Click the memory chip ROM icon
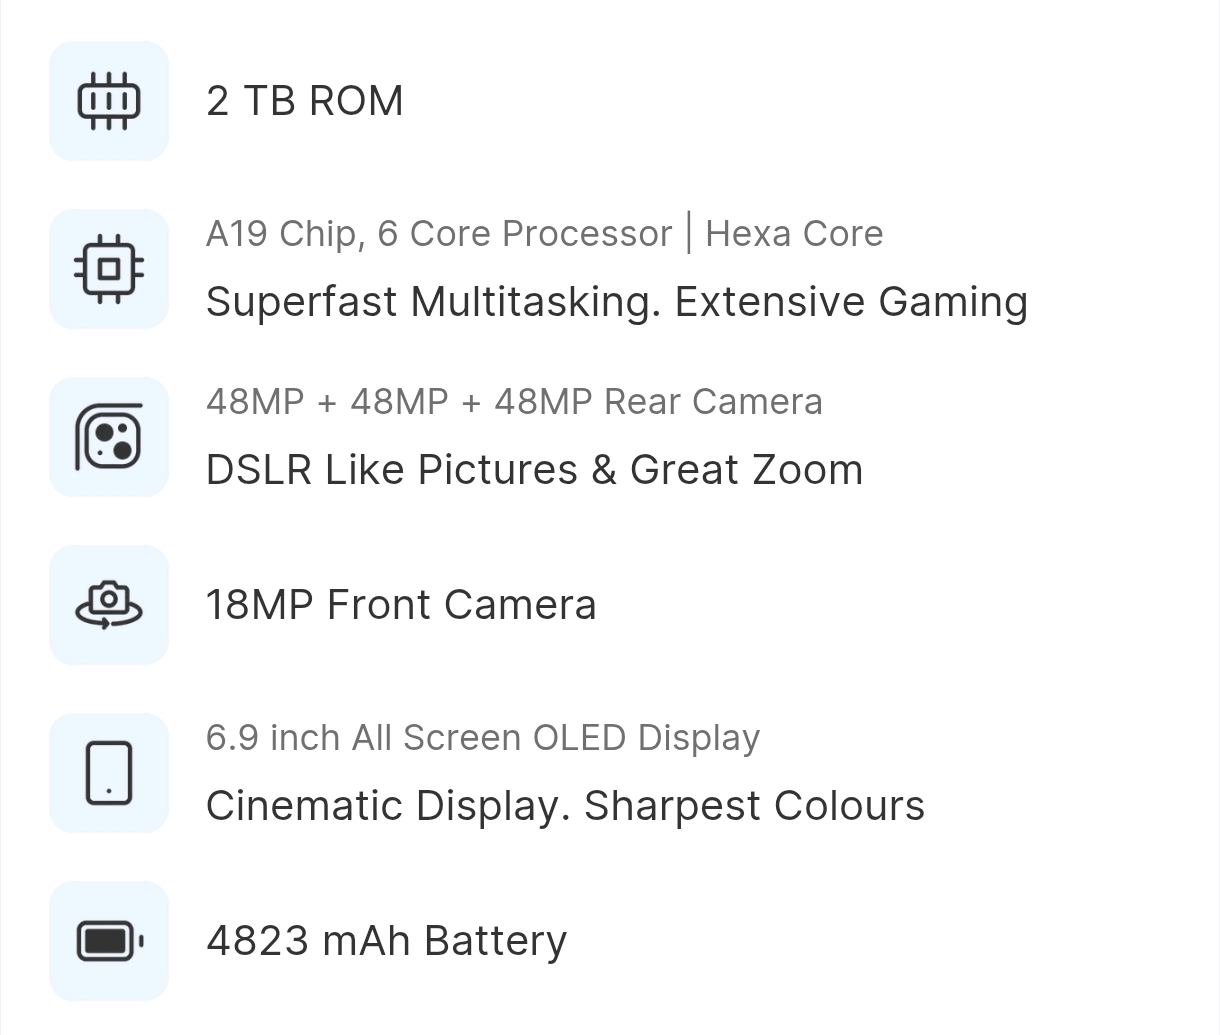This screenshot has width=1220, height=1035. pyautogui.click(x=109, y=101)
